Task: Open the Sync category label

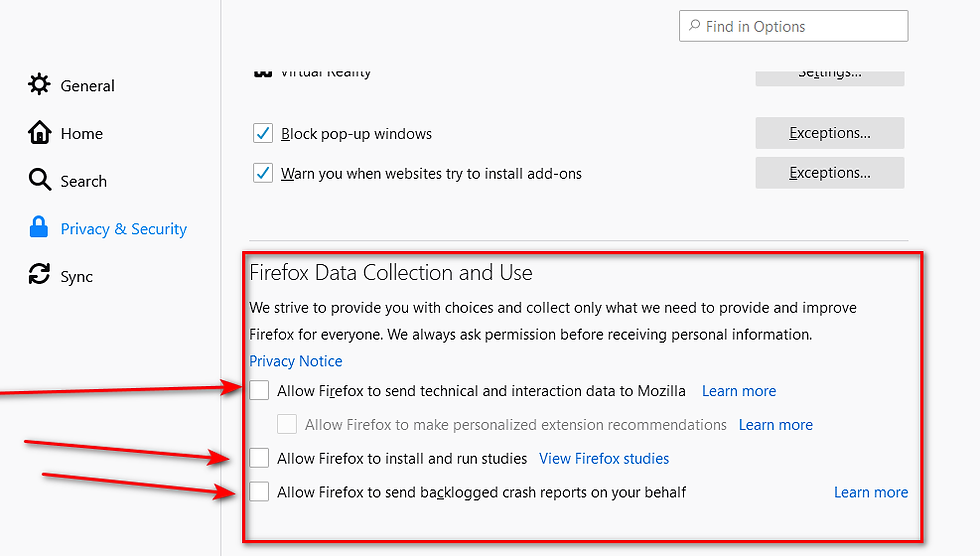Action: click(x=76, y=277)
